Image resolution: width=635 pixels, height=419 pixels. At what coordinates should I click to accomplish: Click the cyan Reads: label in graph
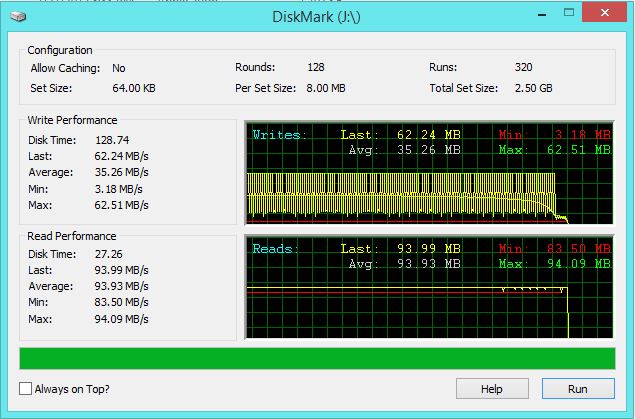click(276, 249)
